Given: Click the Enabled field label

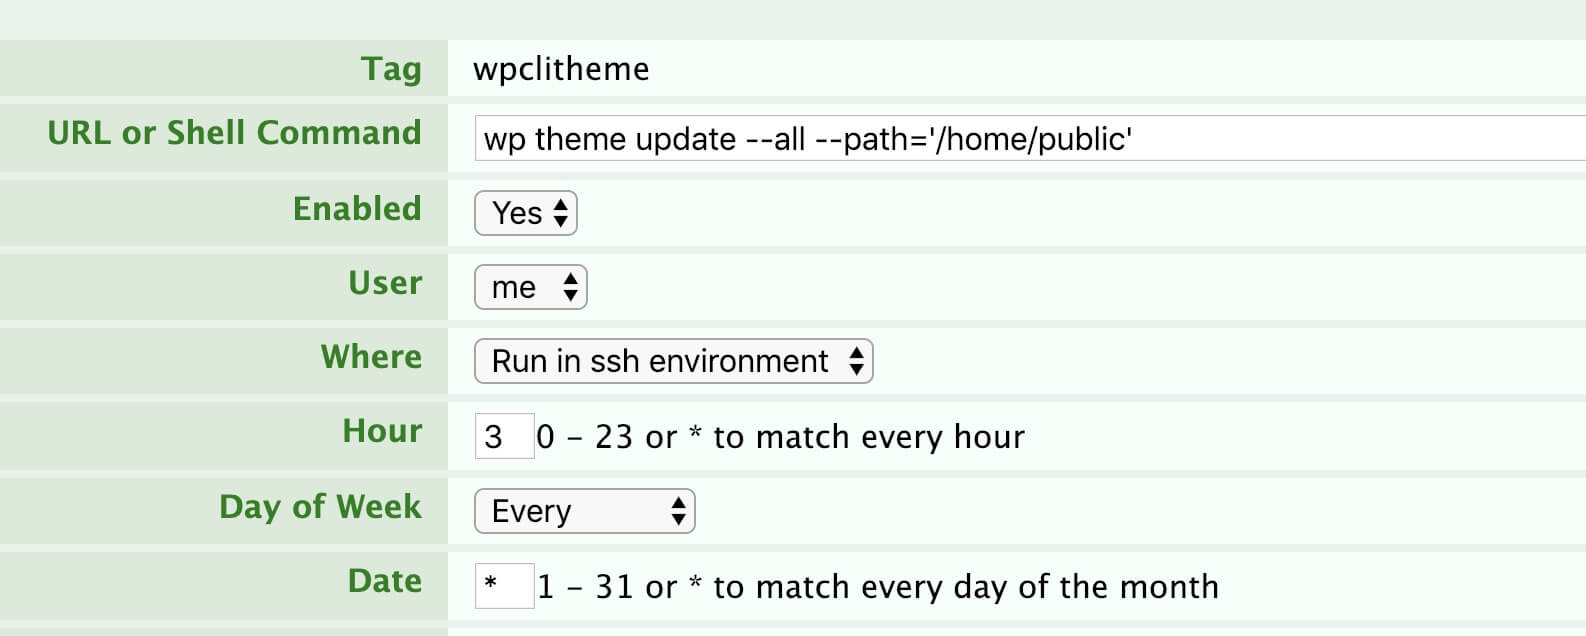Looking at the screenshot, I should (x=357, y=208).
